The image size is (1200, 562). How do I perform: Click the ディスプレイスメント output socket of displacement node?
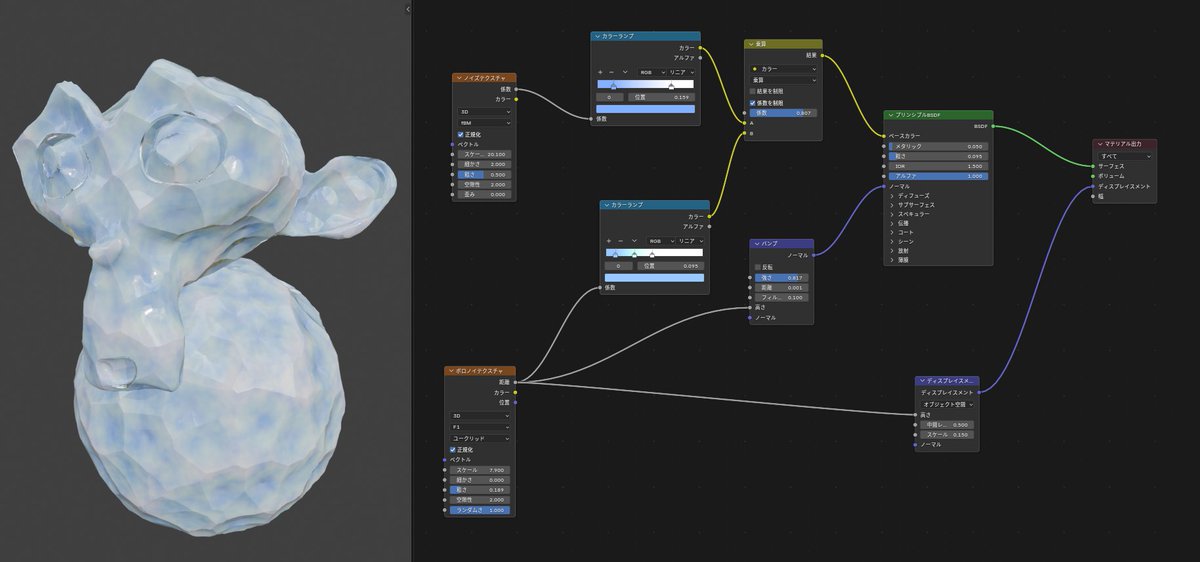[x=979, y=392]
